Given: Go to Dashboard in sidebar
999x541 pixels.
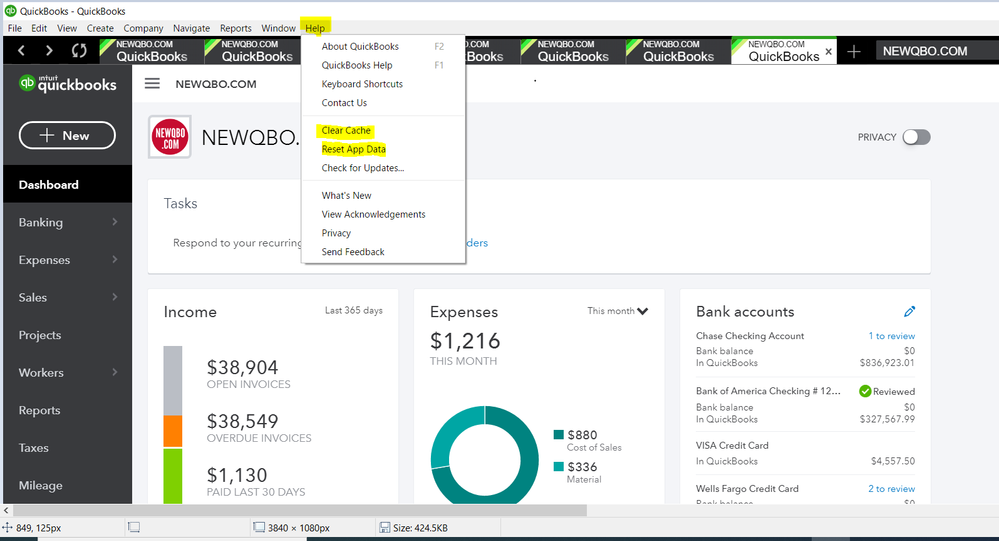Looking at the screenshot, I should (x=68, y=185).
